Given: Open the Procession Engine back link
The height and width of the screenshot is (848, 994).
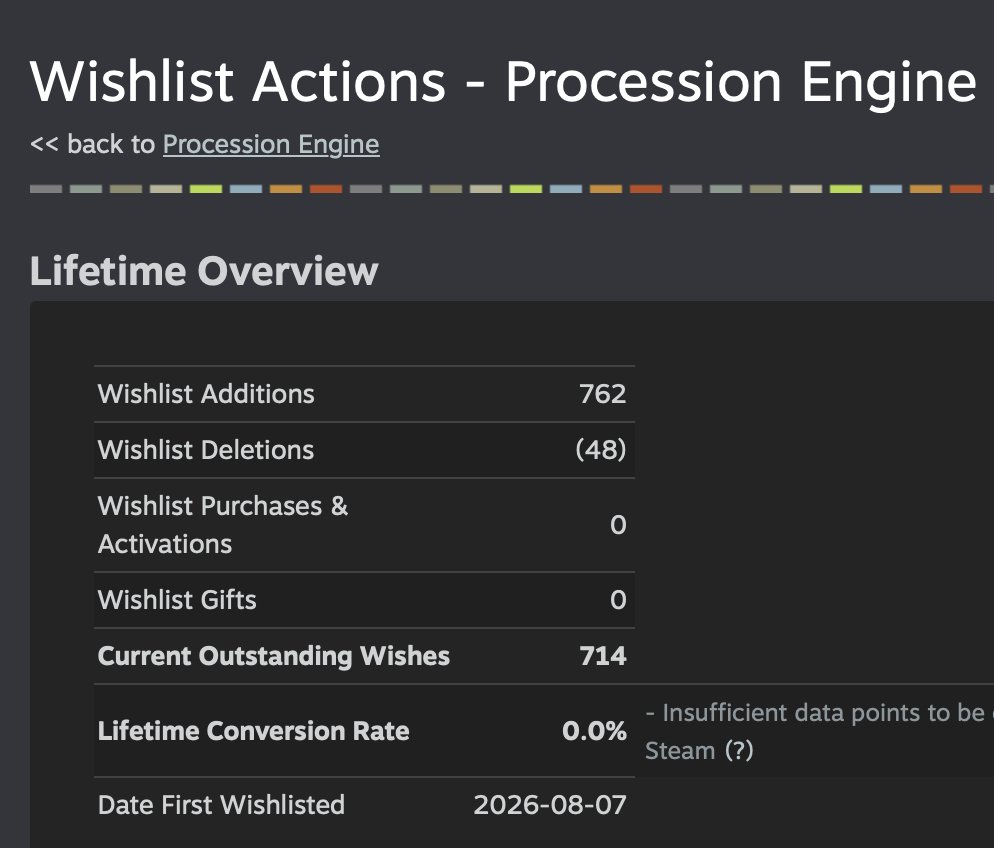Looking at the screenshot, I should click(x=271, y=145).
